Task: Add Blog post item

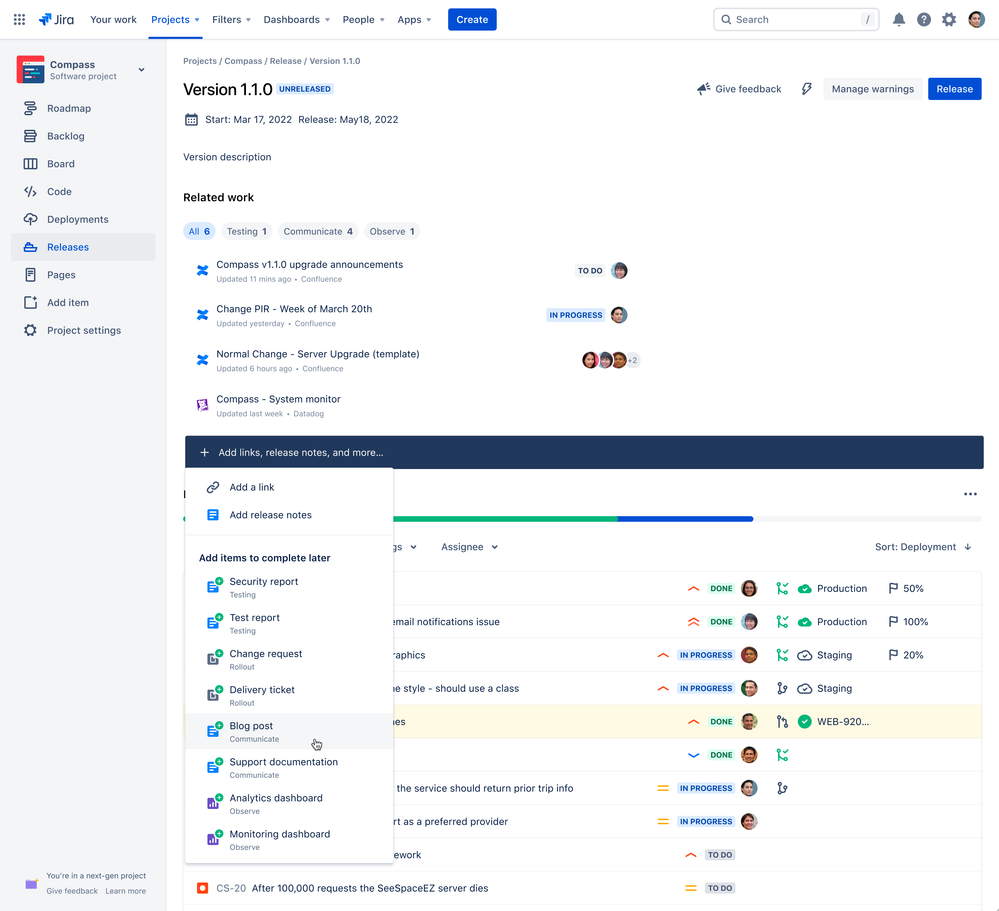Action: (x=289, y=731)
